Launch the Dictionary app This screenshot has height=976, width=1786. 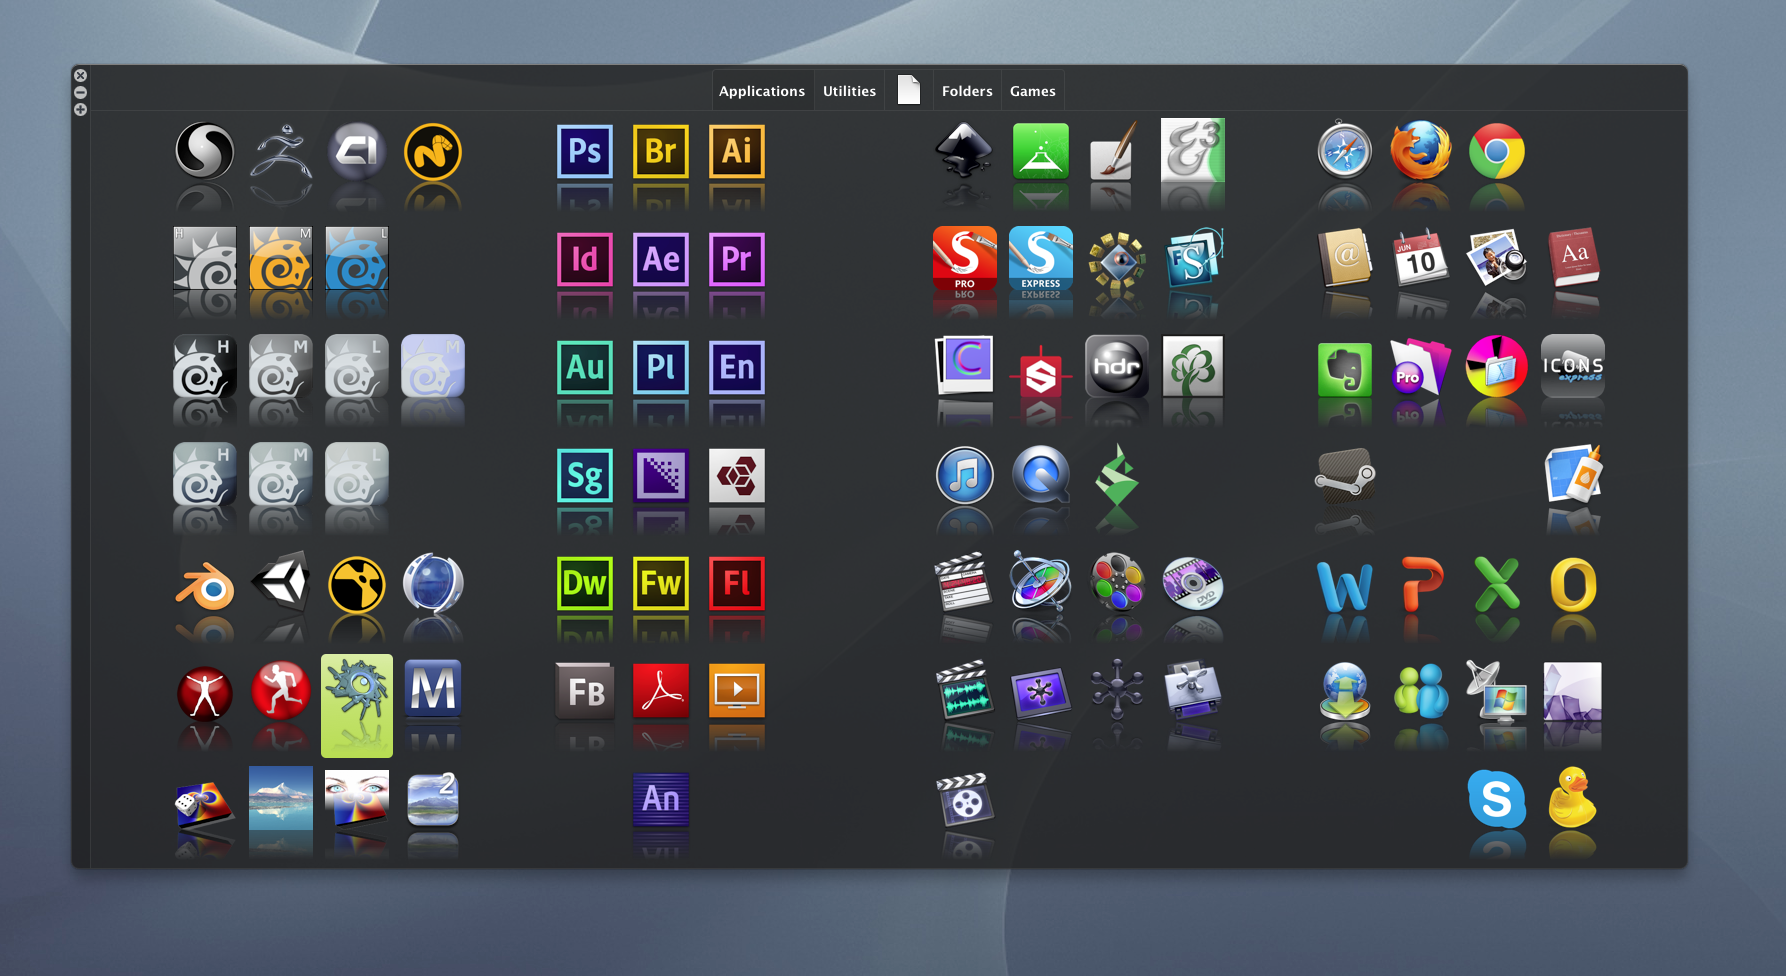(1573, 259)
